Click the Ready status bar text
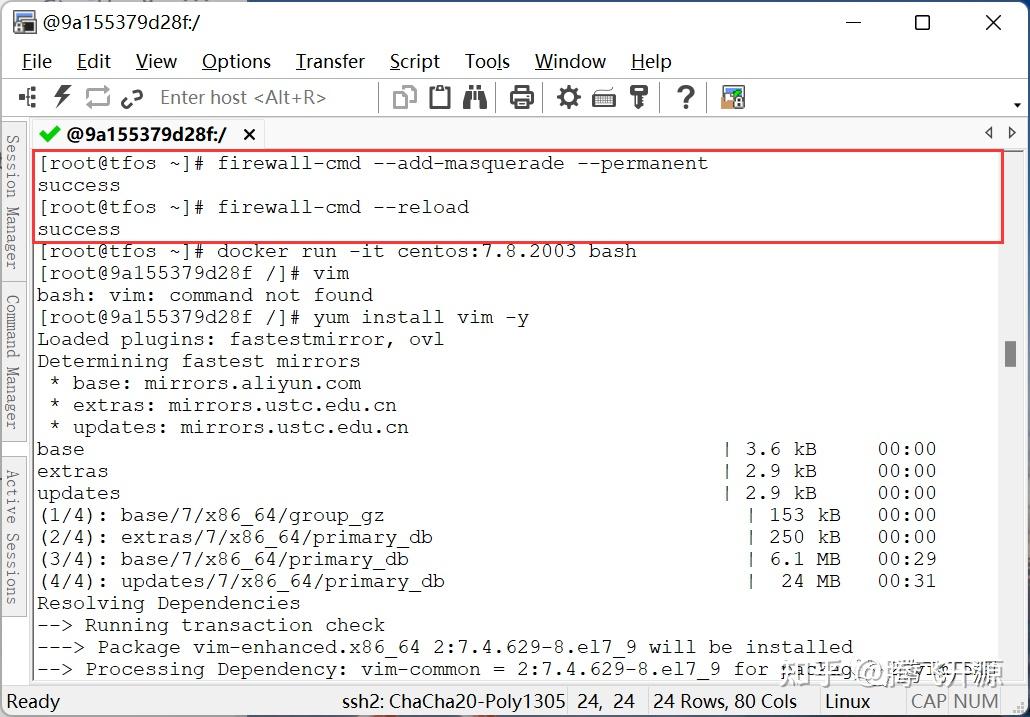 pyautogui.click(x=34, y=701)
